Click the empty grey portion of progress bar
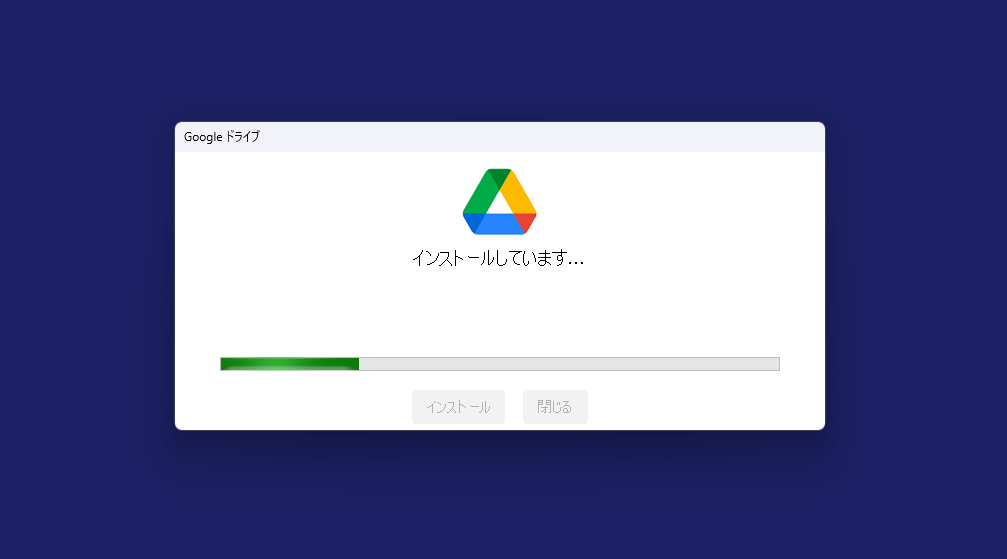 point(569,364)
